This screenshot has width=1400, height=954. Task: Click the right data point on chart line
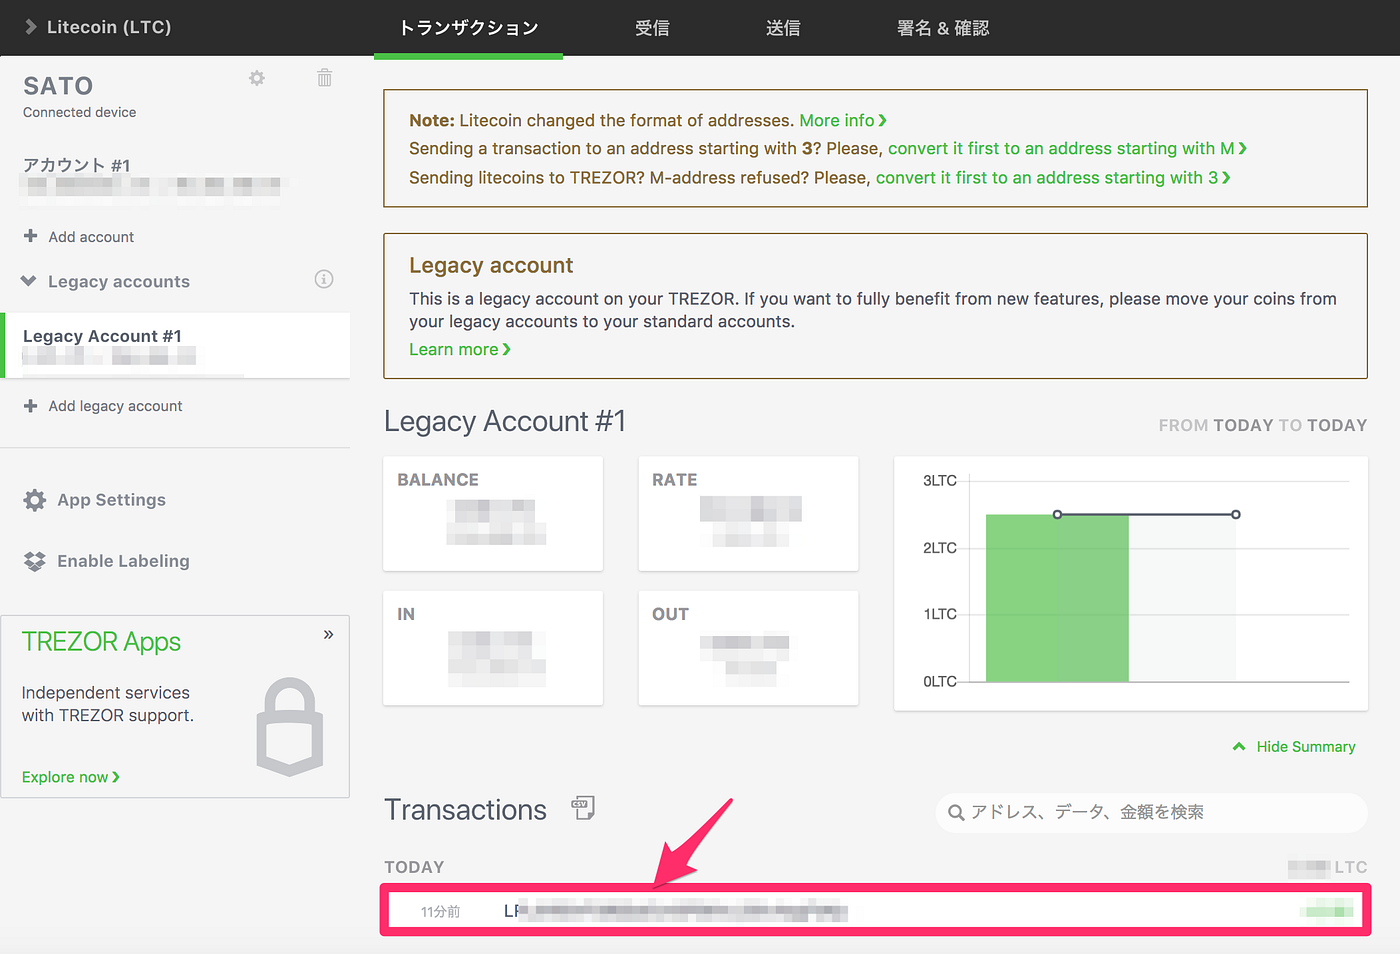(x=1236, y=514)
